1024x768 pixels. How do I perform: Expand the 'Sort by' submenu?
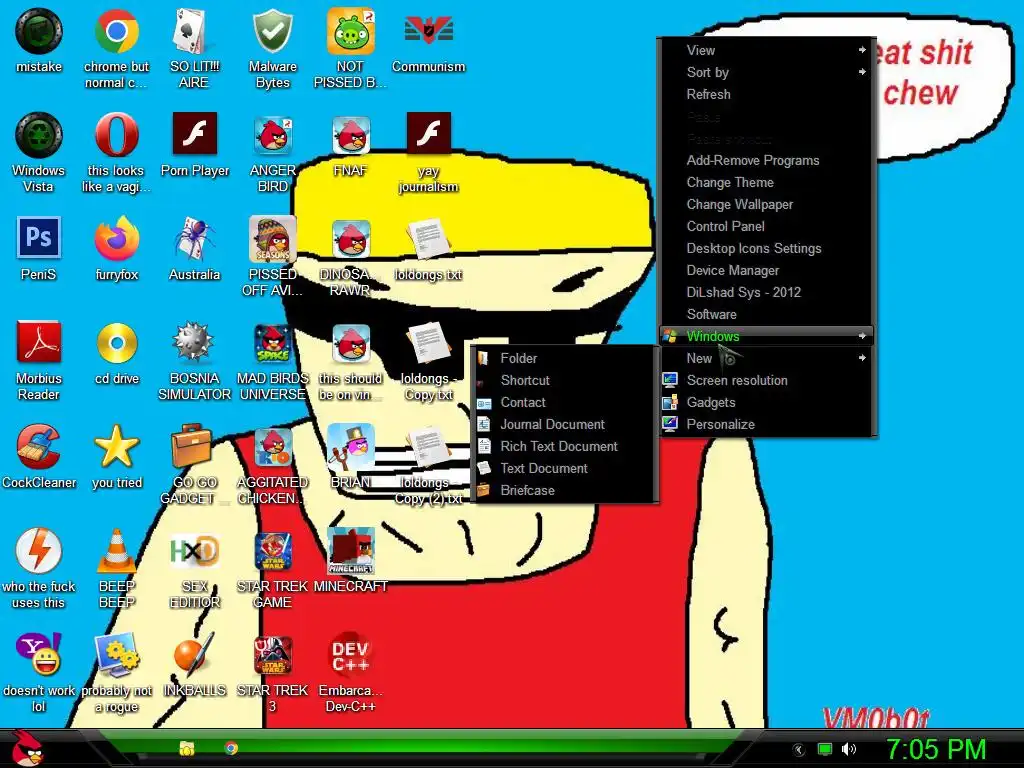[767, 72]
